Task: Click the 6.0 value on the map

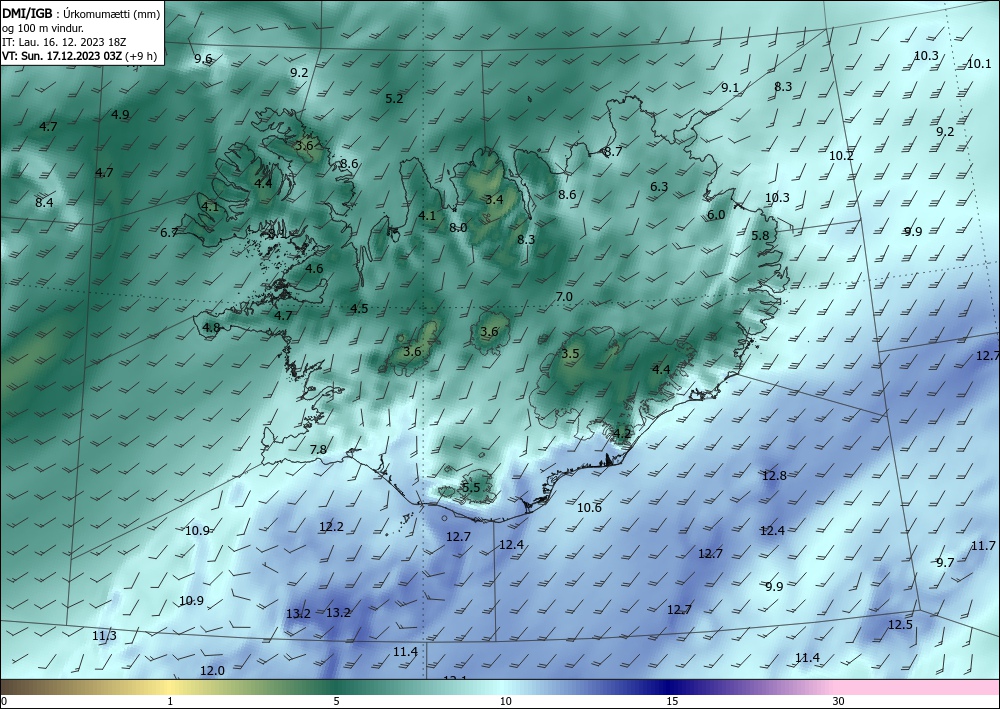Action: pos(716,215)
